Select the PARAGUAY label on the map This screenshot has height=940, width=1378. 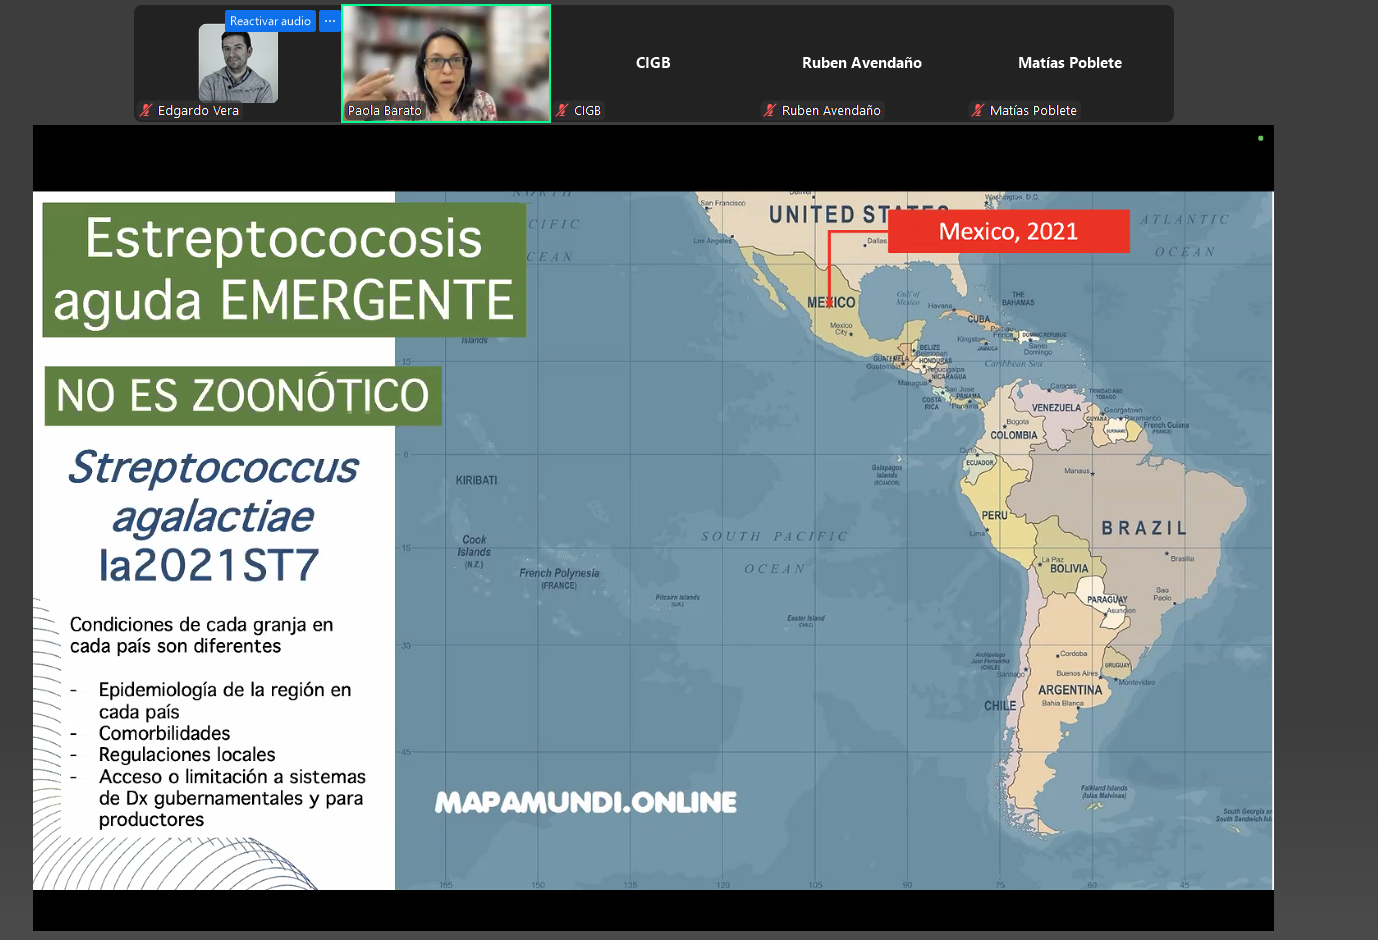[1107, 600]
